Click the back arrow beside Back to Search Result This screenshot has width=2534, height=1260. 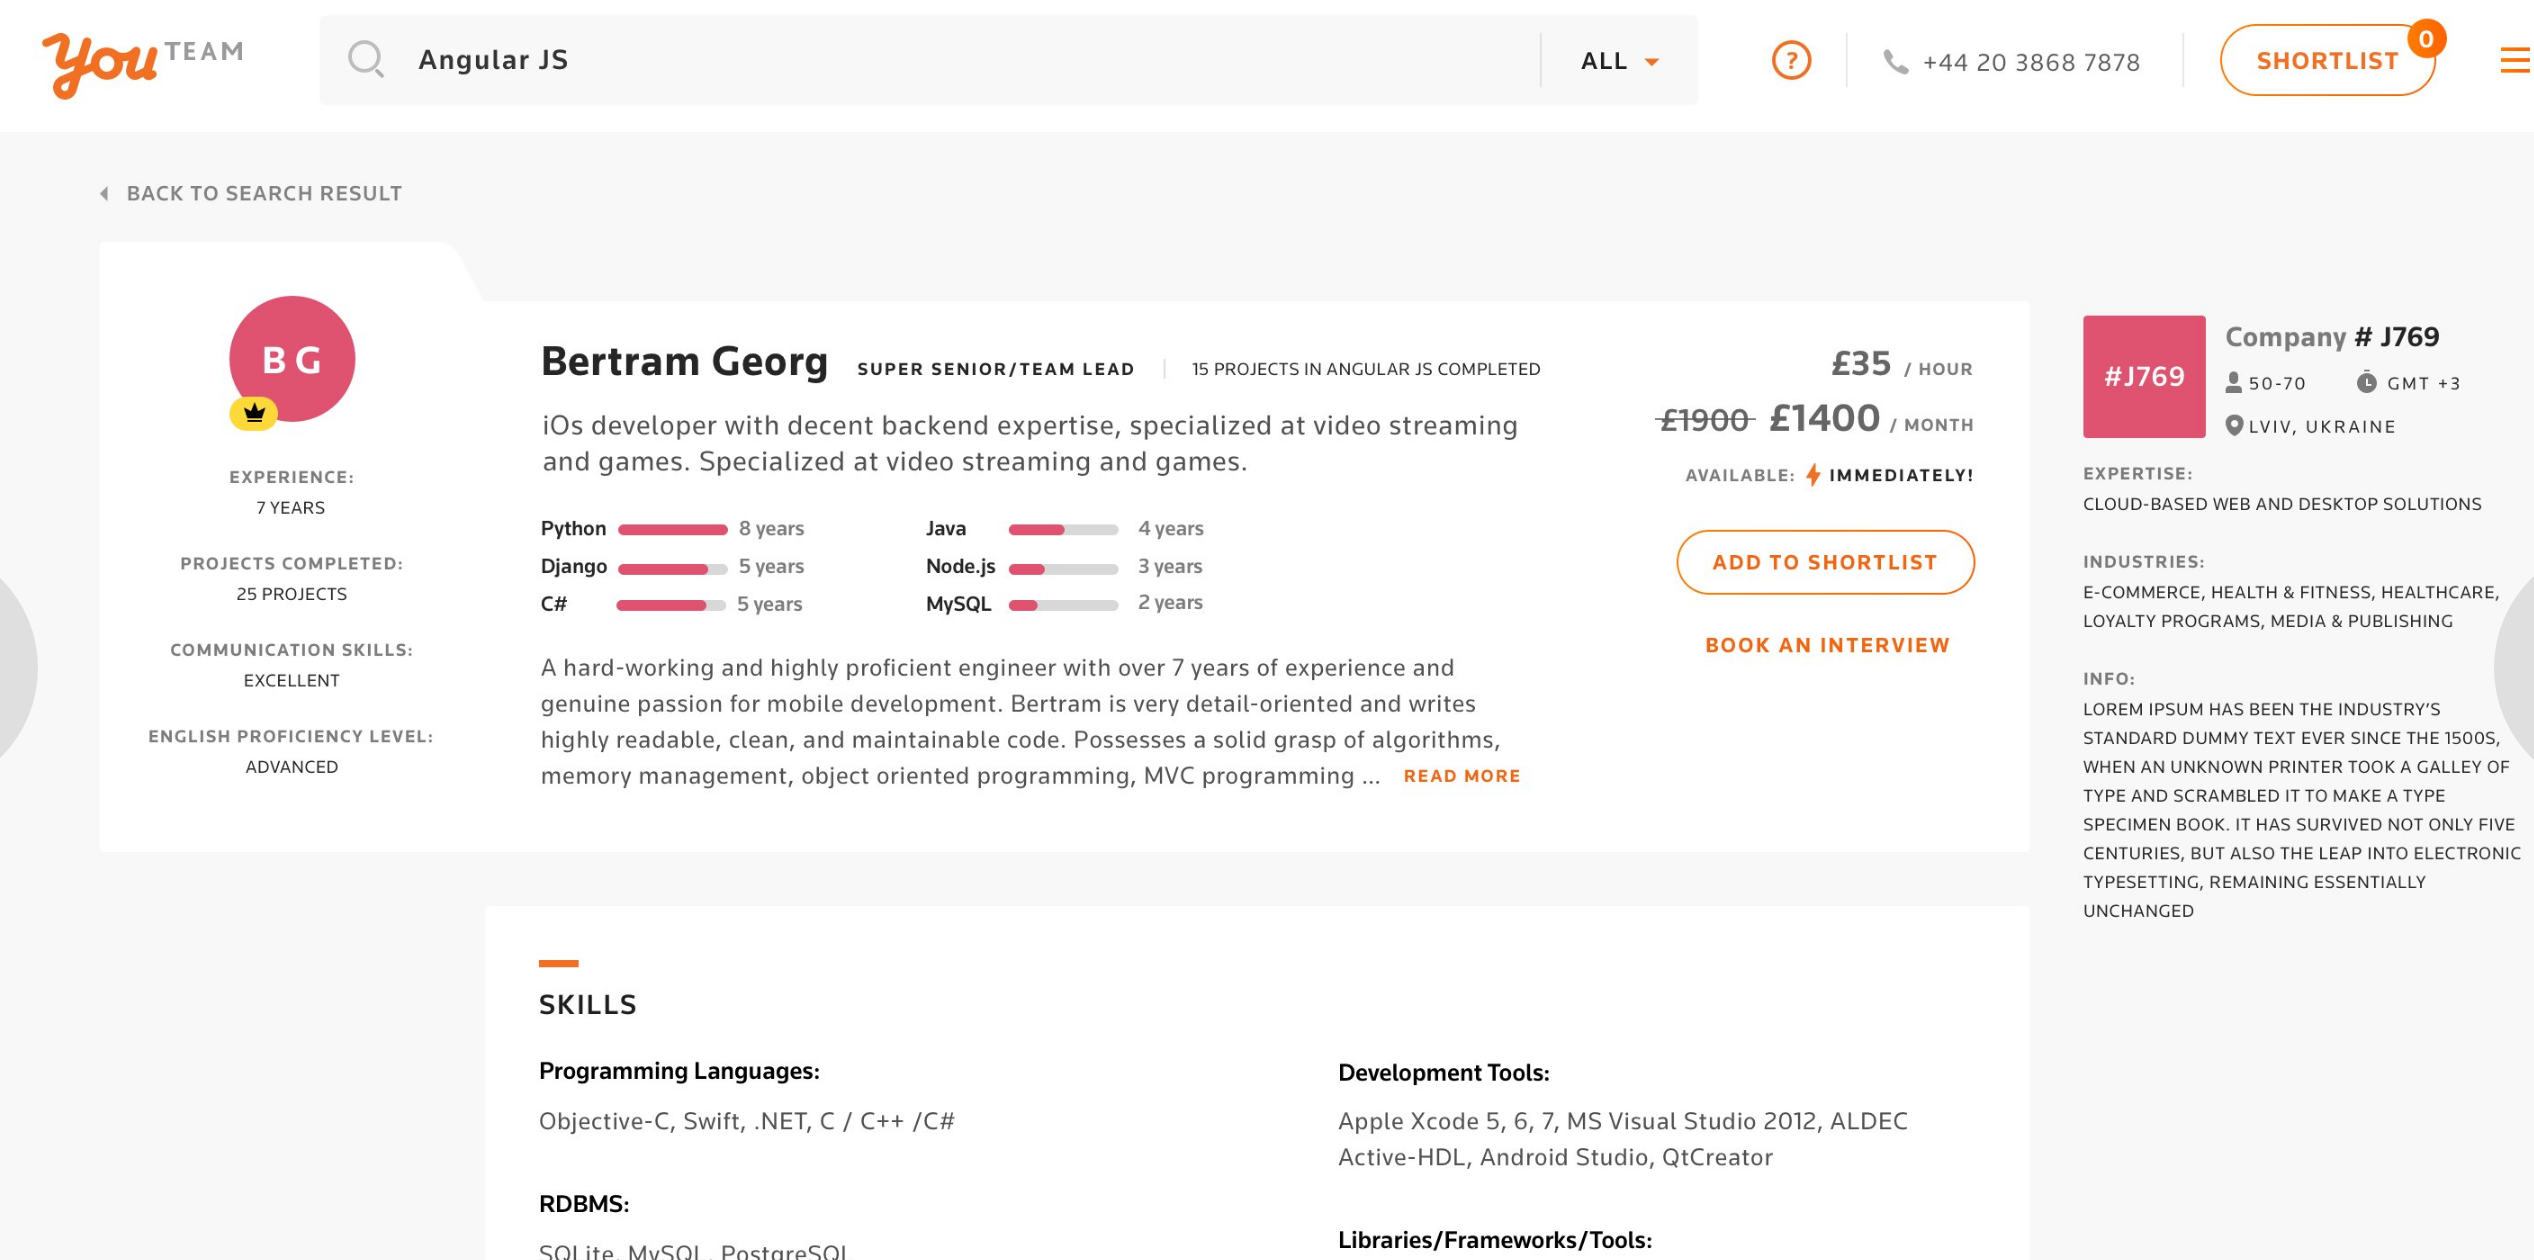point(104,193)
